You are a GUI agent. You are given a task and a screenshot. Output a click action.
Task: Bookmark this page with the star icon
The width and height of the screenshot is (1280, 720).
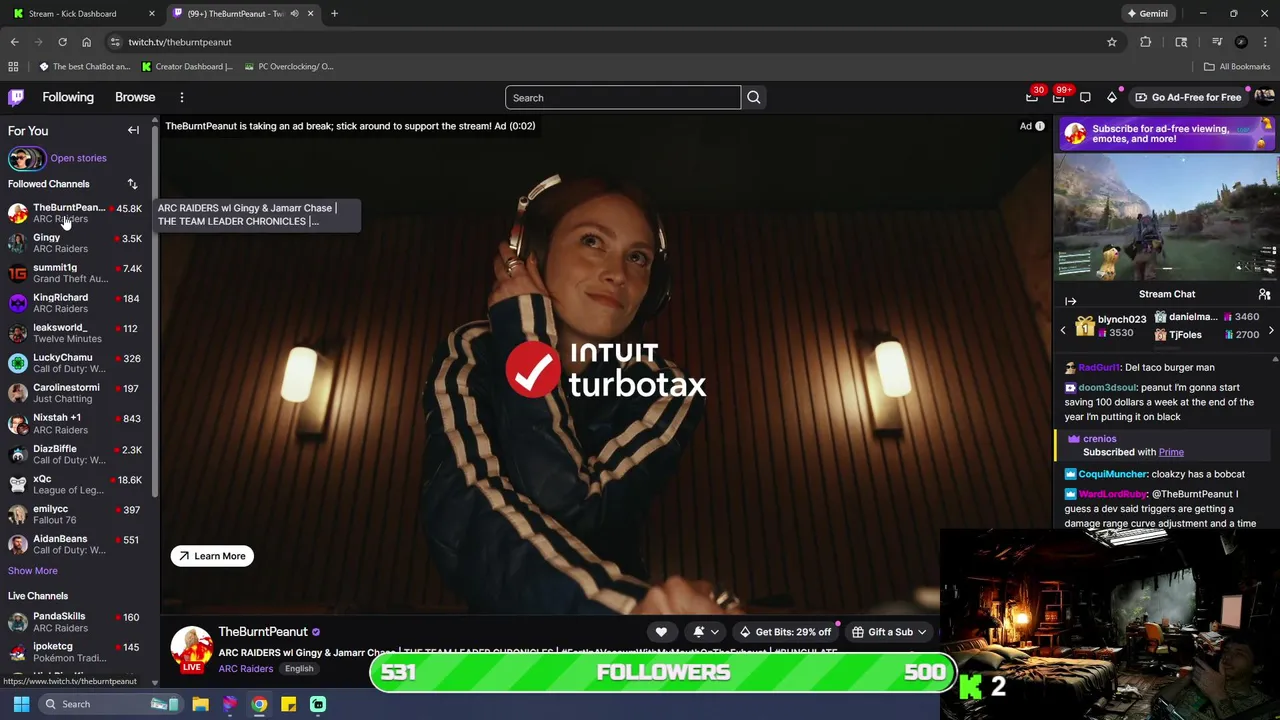(1111, 42)
